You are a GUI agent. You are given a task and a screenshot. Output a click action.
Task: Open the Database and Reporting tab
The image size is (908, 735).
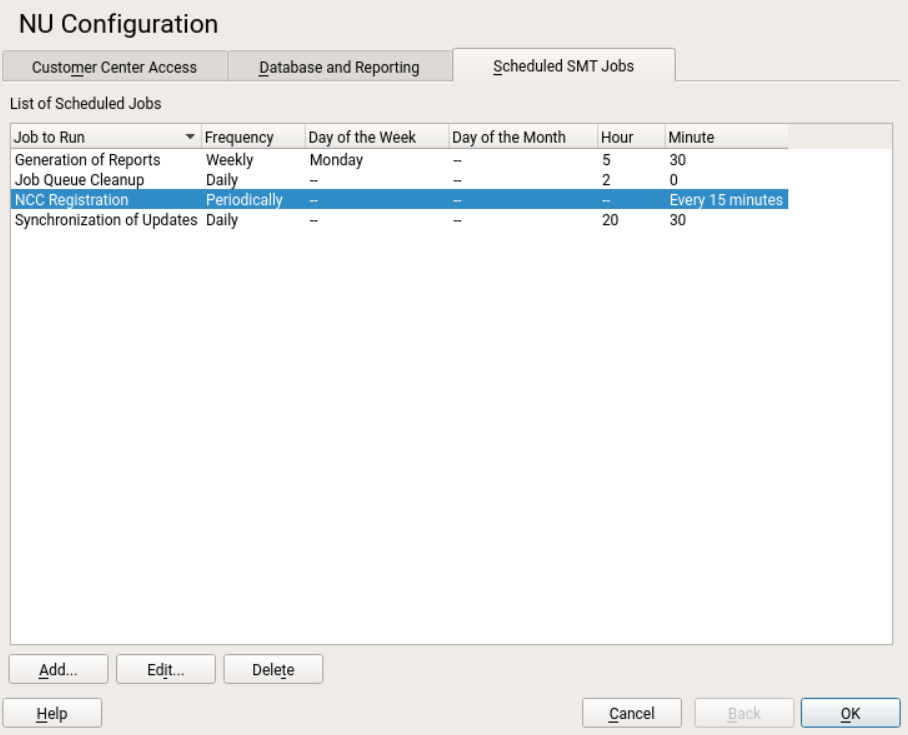(x=339, y=68)
